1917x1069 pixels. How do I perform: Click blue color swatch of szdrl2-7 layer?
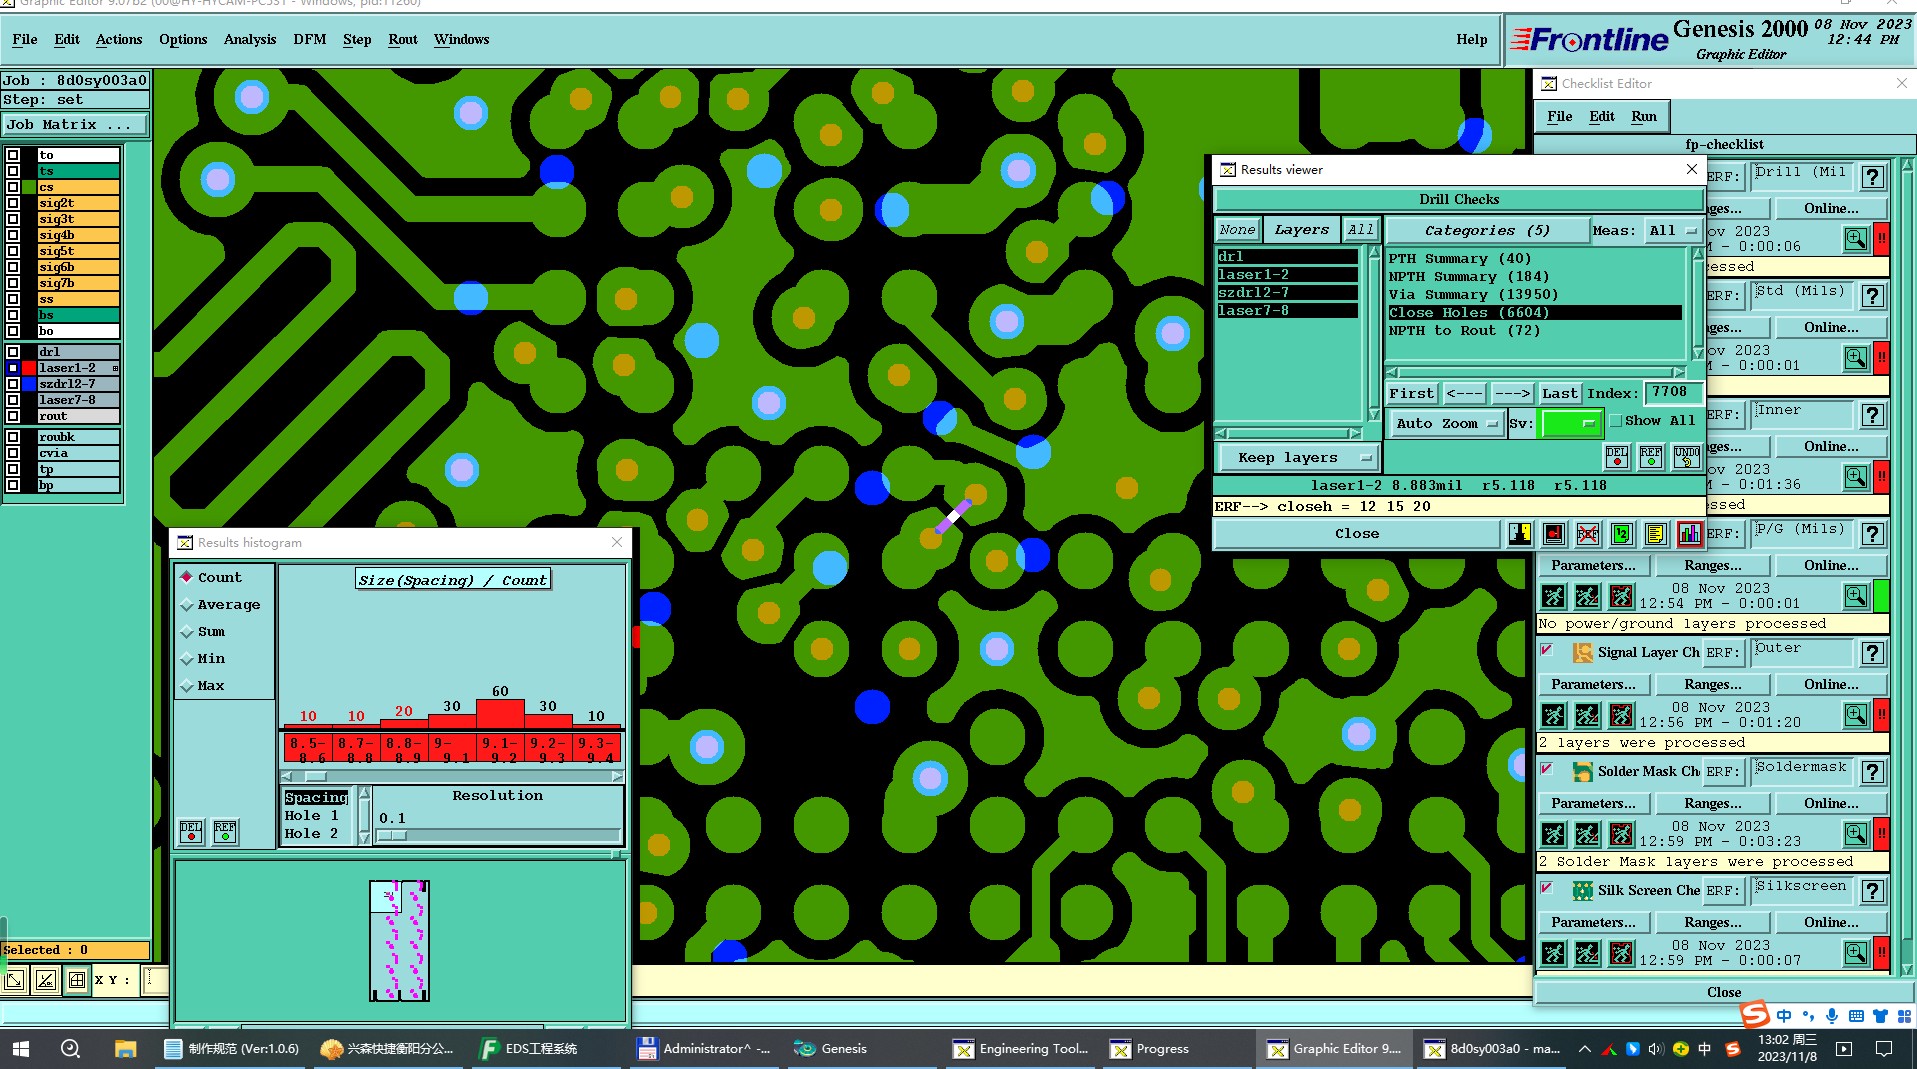pos(29,384)
